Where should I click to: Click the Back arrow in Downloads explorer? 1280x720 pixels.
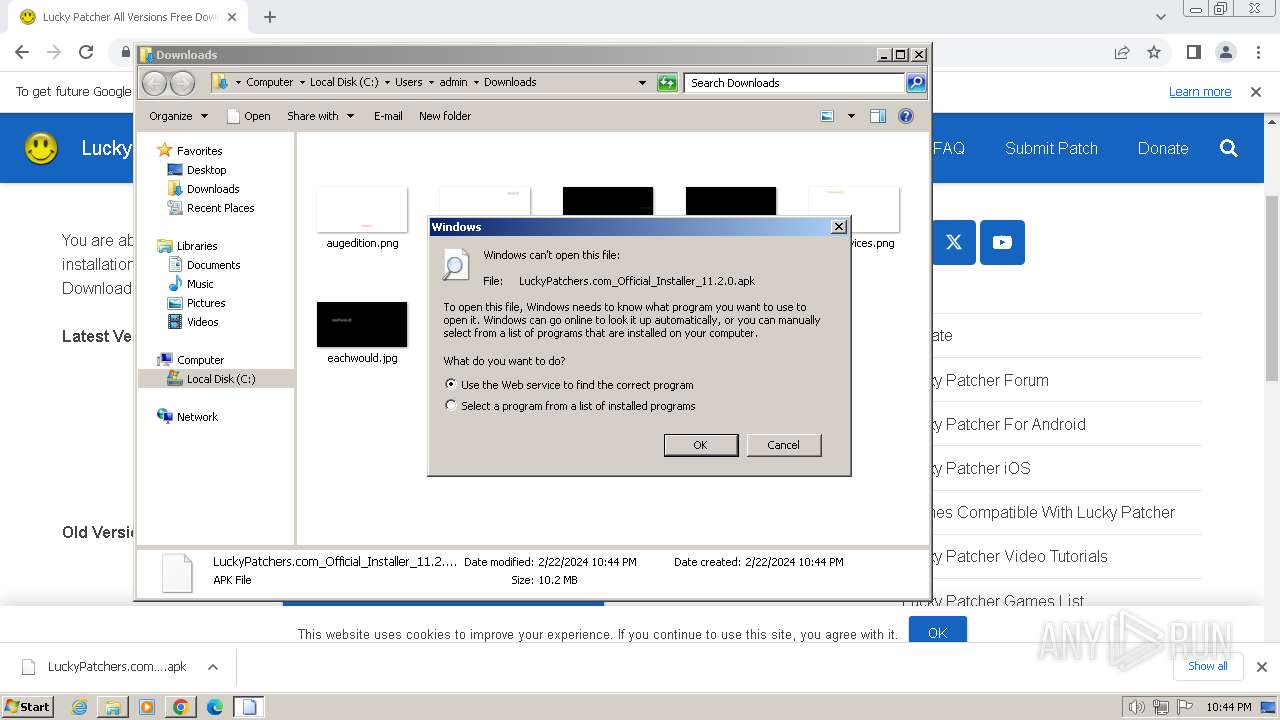tap(154, 83)
